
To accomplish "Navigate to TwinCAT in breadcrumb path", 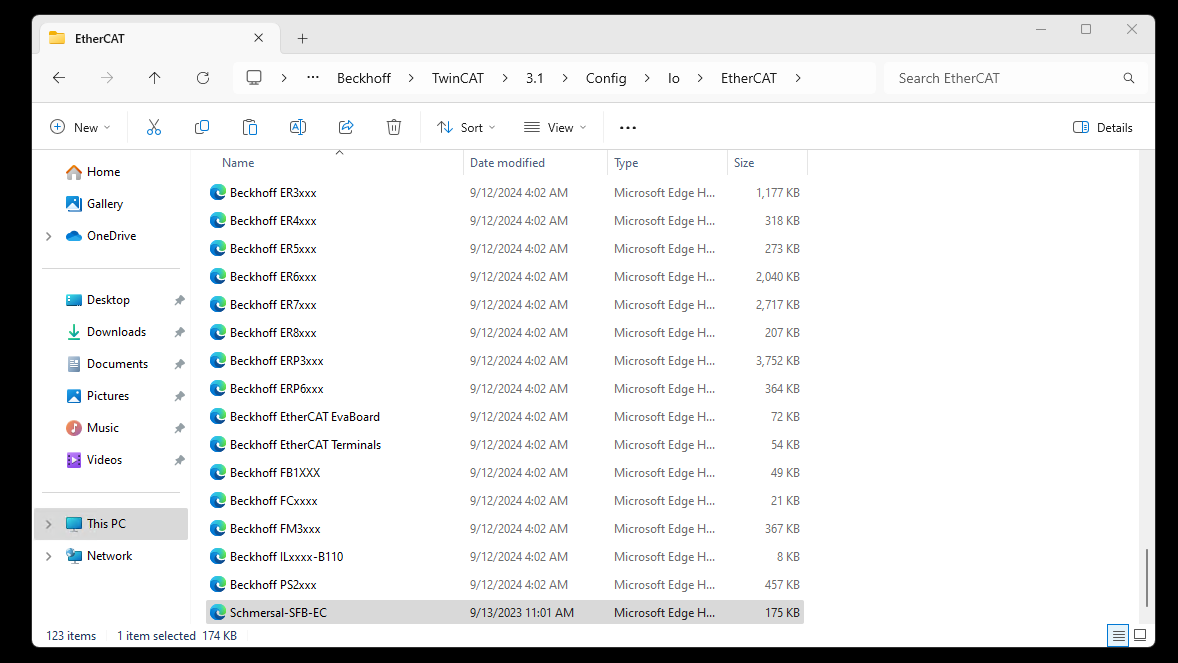I will [x=458, y=78].
